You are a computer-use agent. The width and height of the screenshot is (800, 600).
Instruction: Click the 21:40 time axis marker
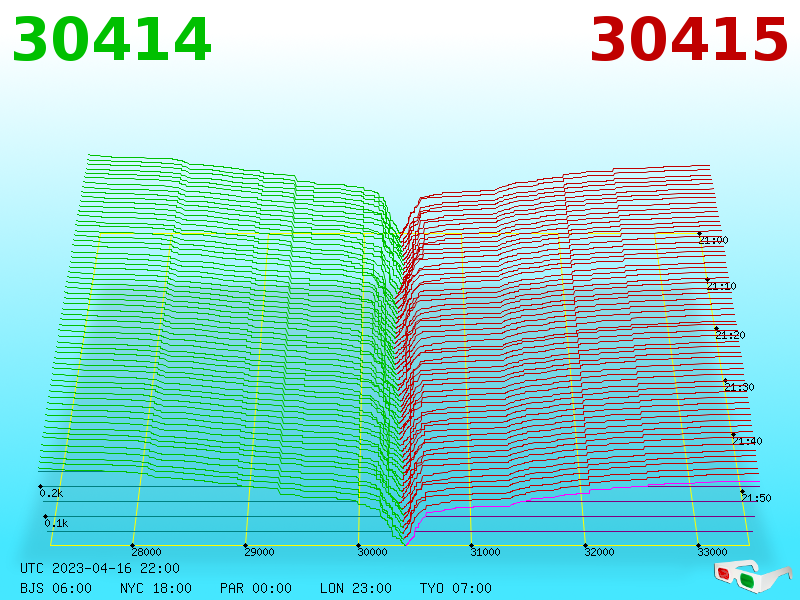click(747, 441)
